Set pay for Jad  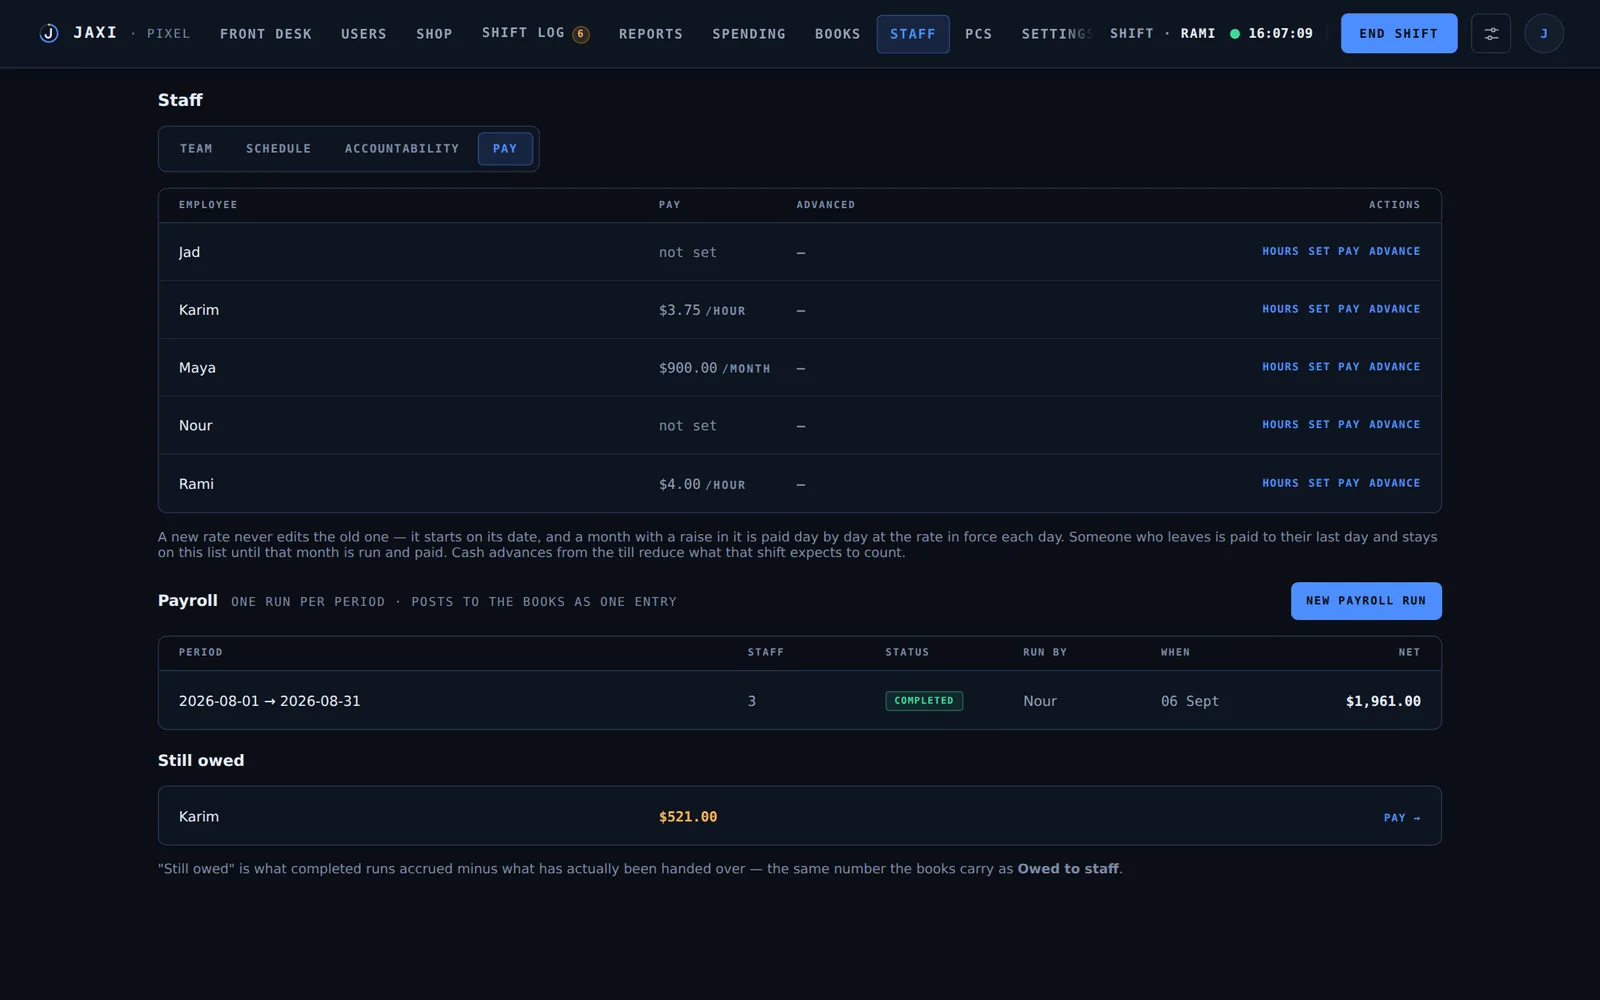pos(1334,251)
